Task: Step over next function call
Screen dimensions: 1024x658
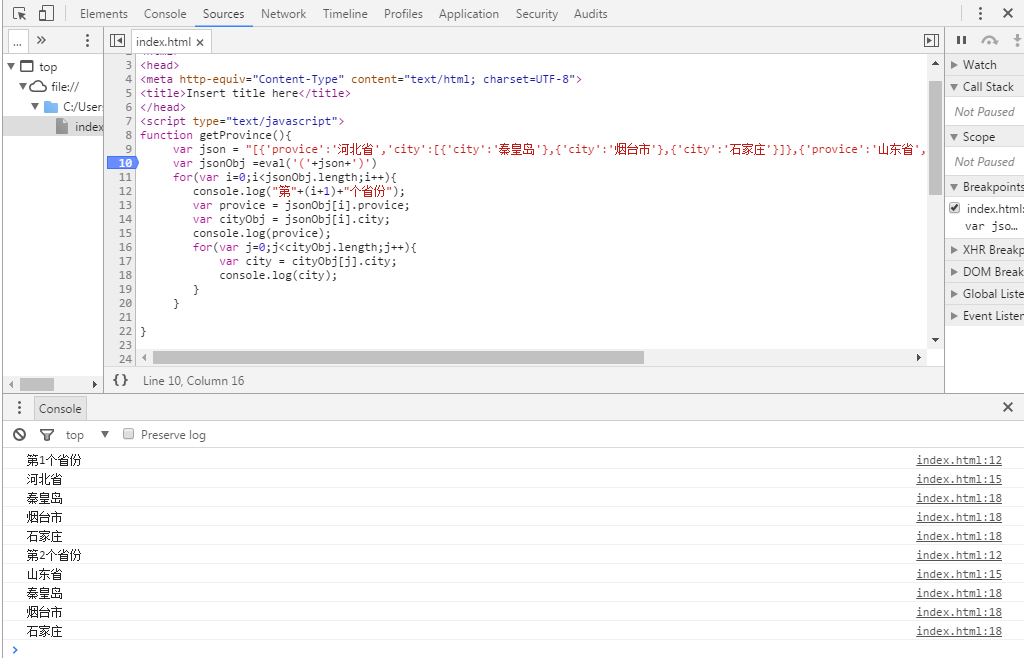Action: coord(989,40)
